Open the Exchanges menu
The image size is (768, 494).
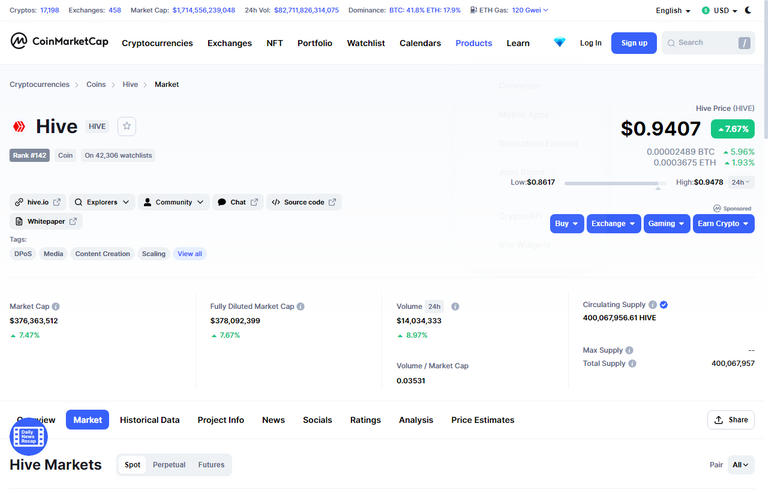[229, 43]
